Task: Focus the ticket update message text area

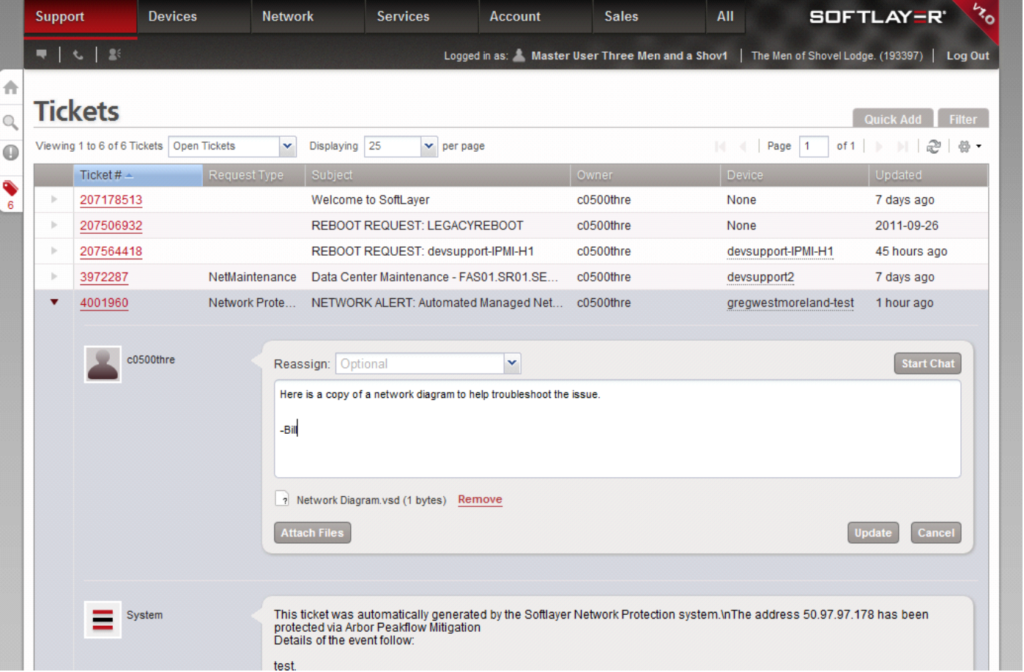Action: (x=617, y=429)
